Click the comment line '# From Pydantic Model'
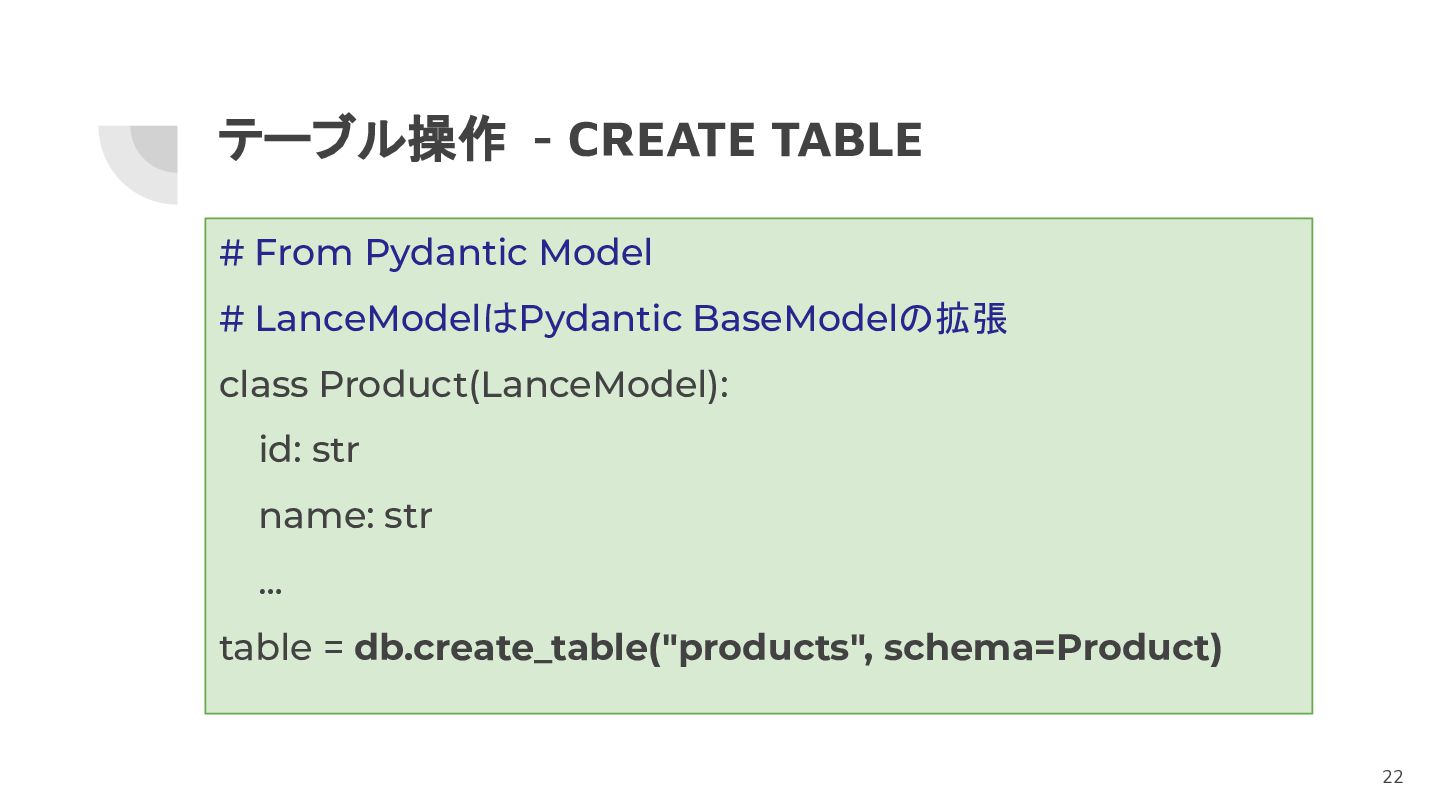Screen dimensions: 1440x810 (436, 253)
